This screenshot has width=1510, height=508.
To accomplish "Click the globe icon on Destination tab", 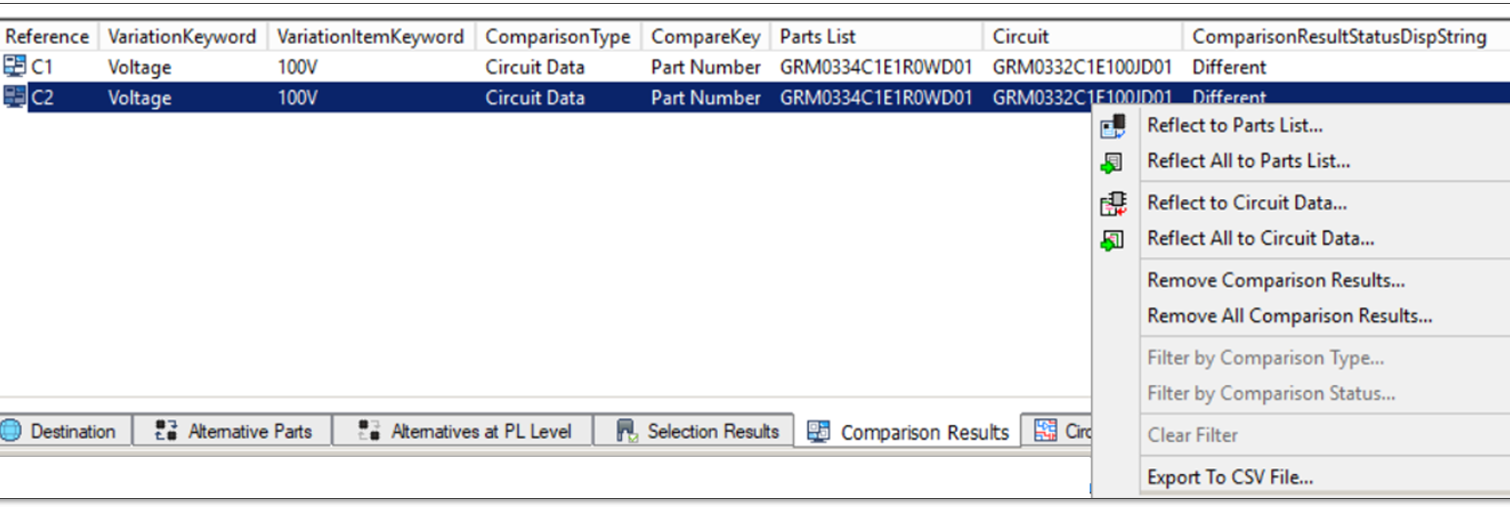I will coord(12,431).
